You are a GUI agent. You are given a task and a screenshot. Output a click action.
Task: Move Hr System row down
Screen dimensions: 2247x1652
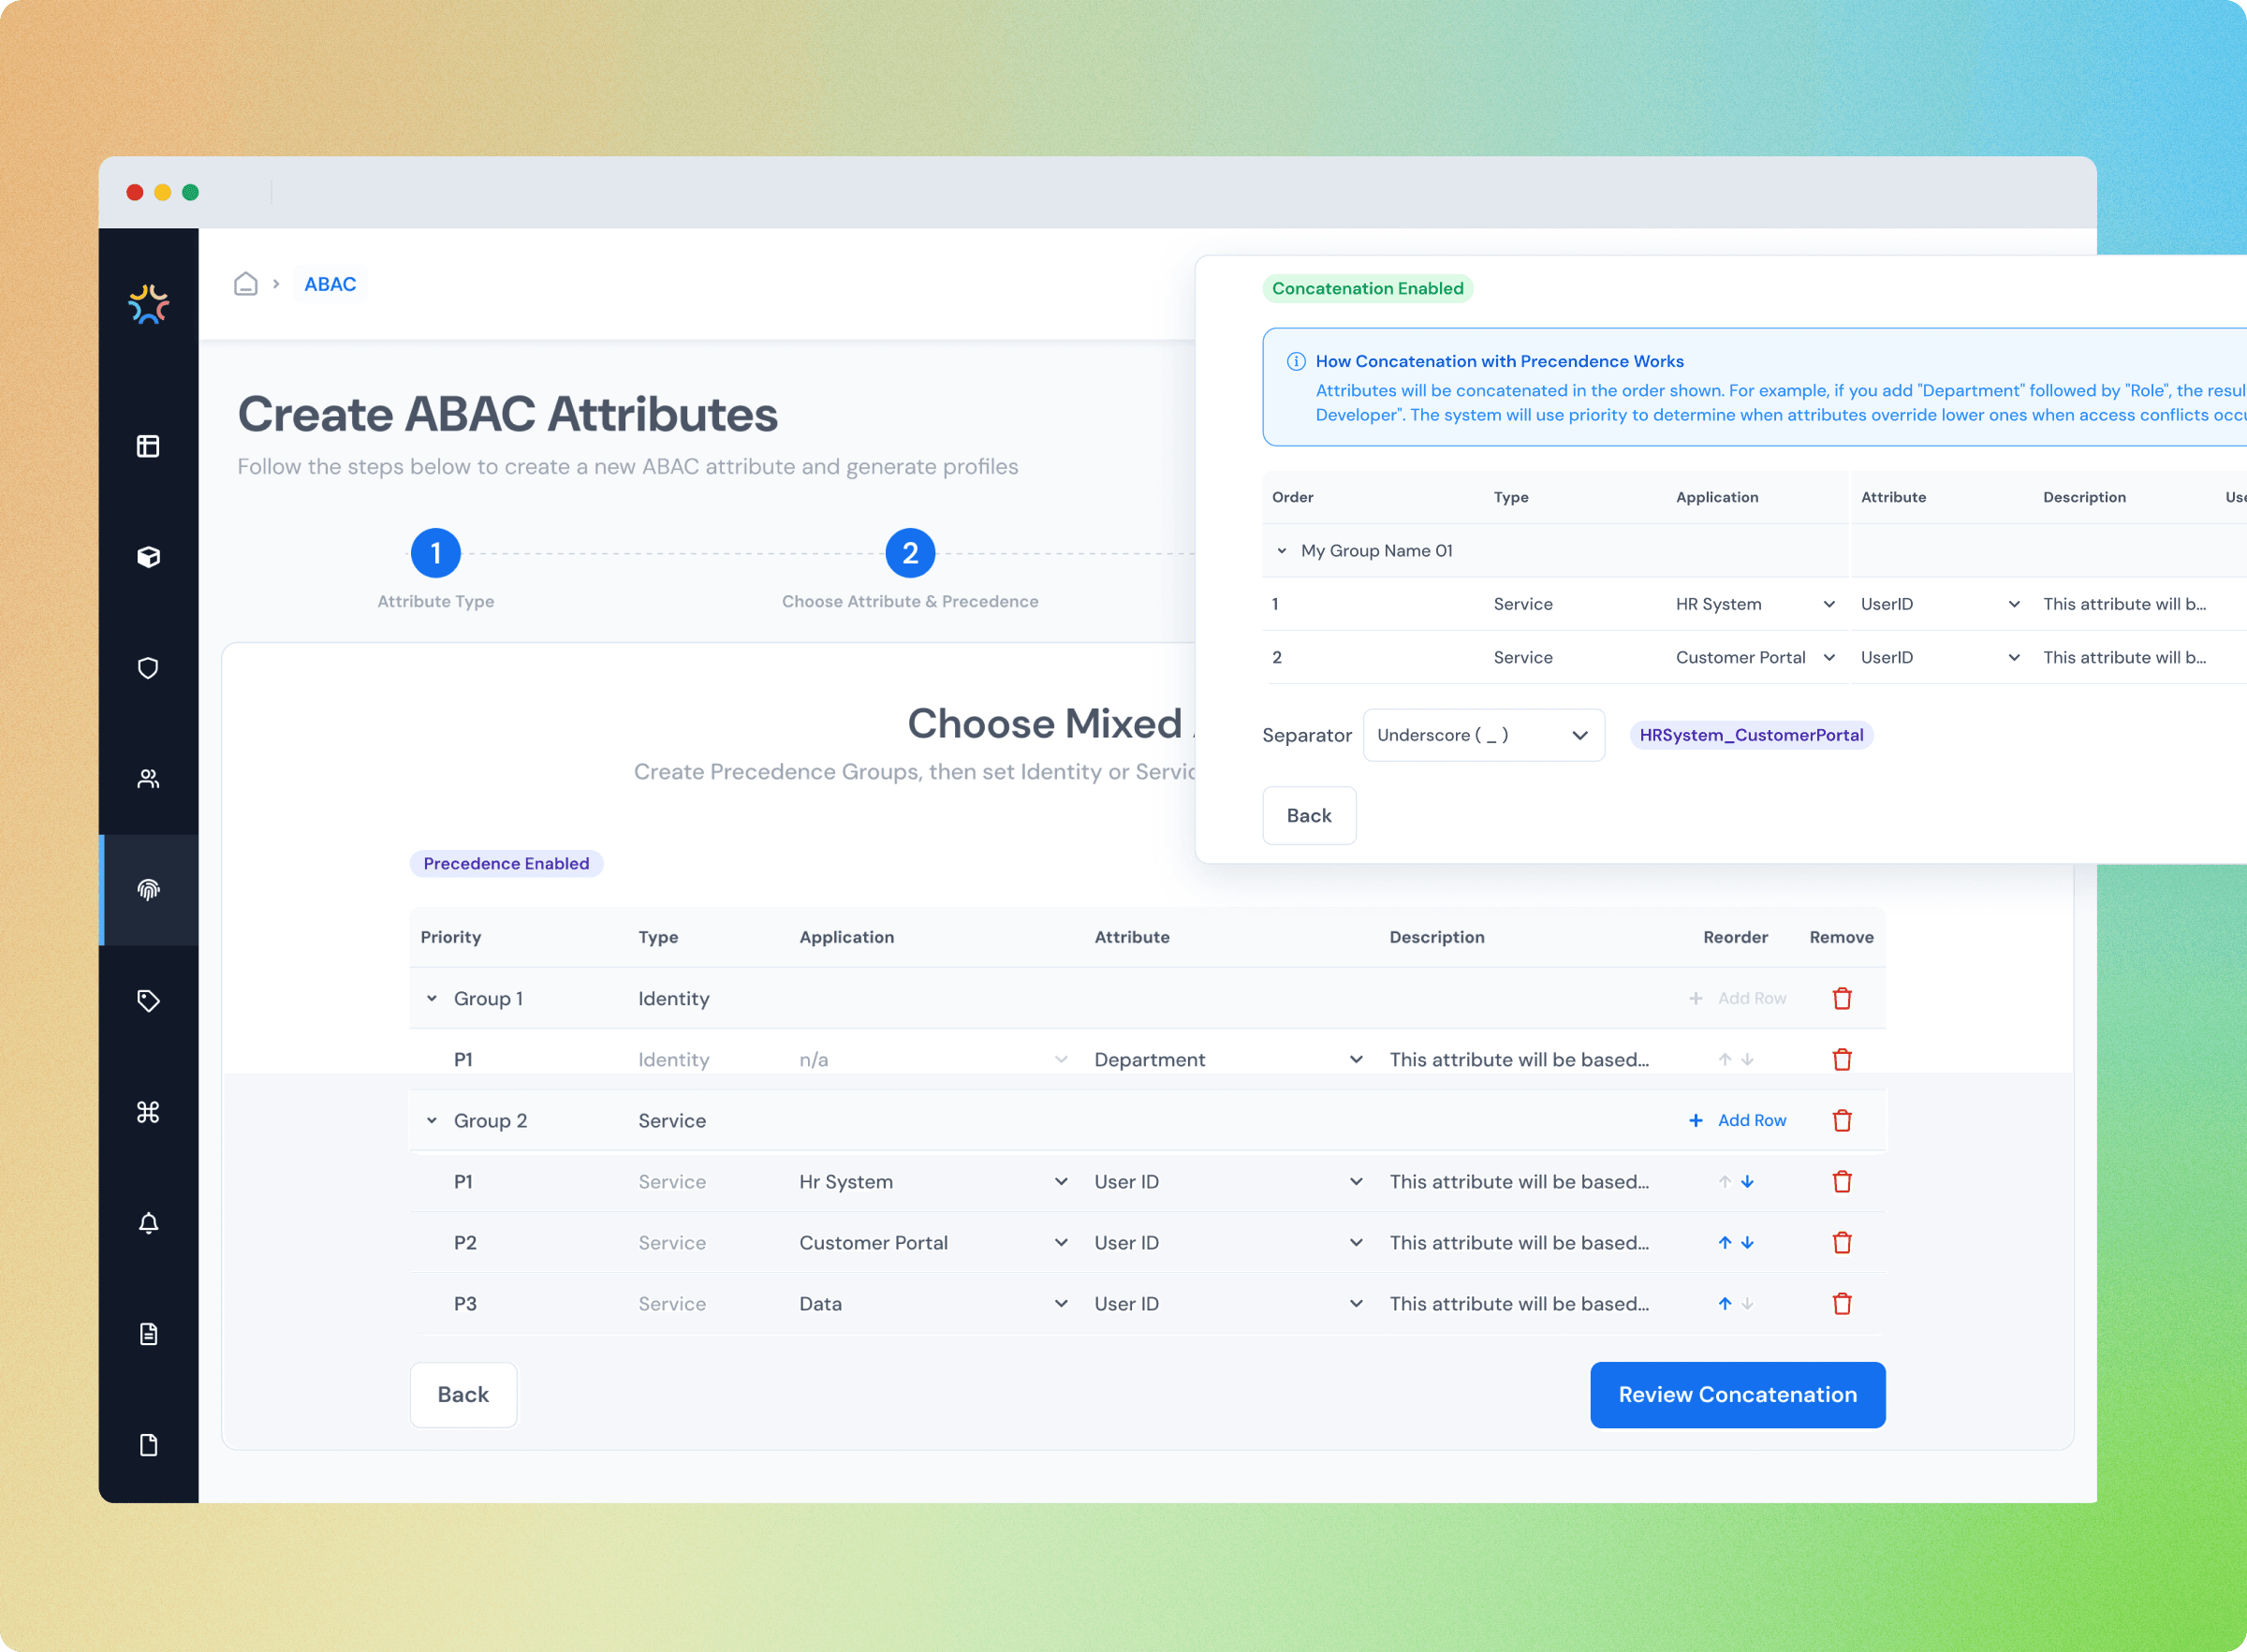[x=1747, y=1181]
